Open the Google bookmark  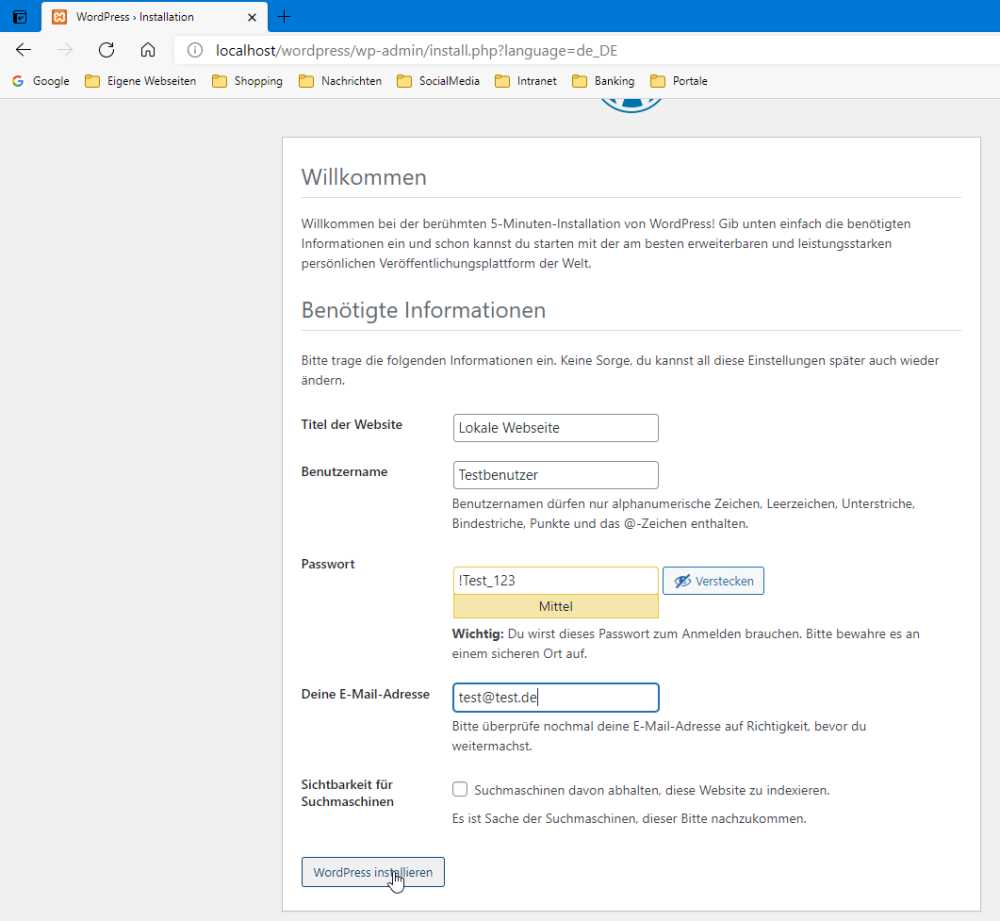tap(41, 81)
